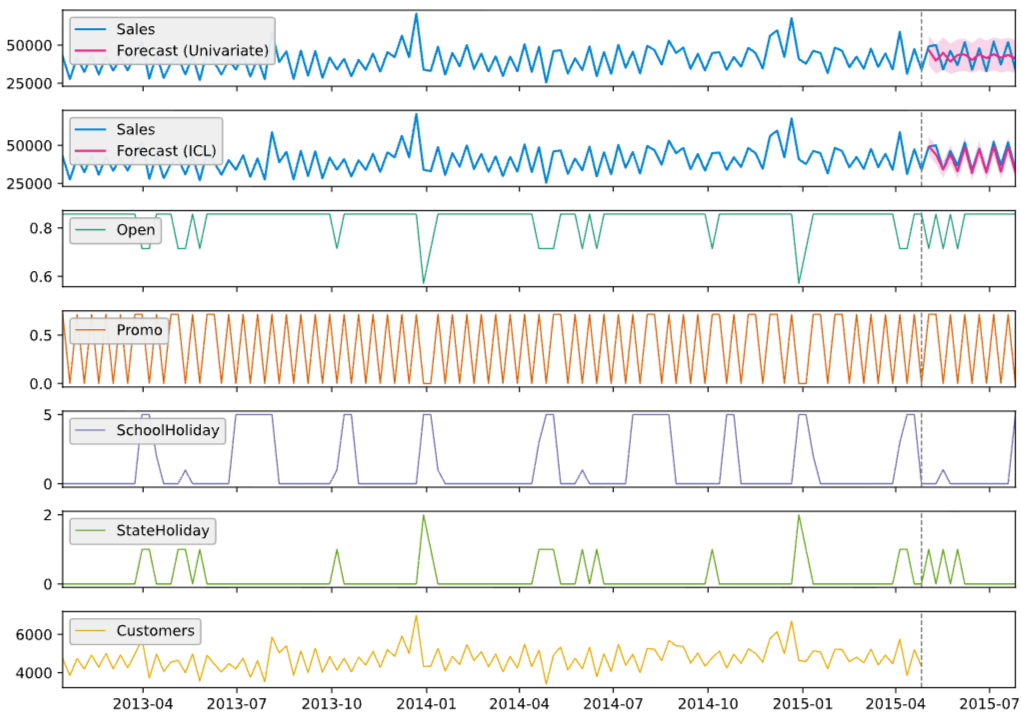Click the 2 y-axis tick in StateHoliday panel
The height and width of the screenshot is (717, 1021).
pyautogui.click(x=50, y=515)
